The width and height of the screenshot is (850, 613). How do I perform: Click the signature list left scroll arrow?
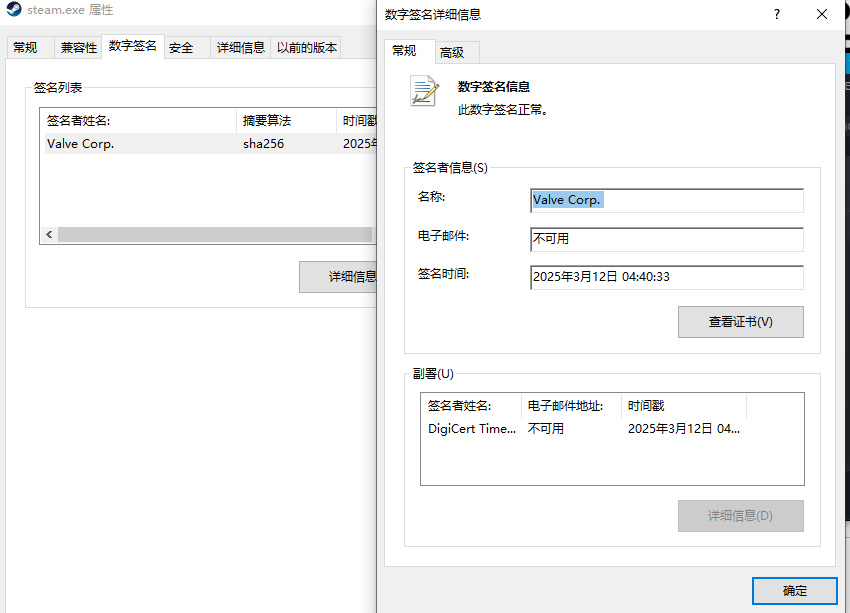[x=49, y=234]
